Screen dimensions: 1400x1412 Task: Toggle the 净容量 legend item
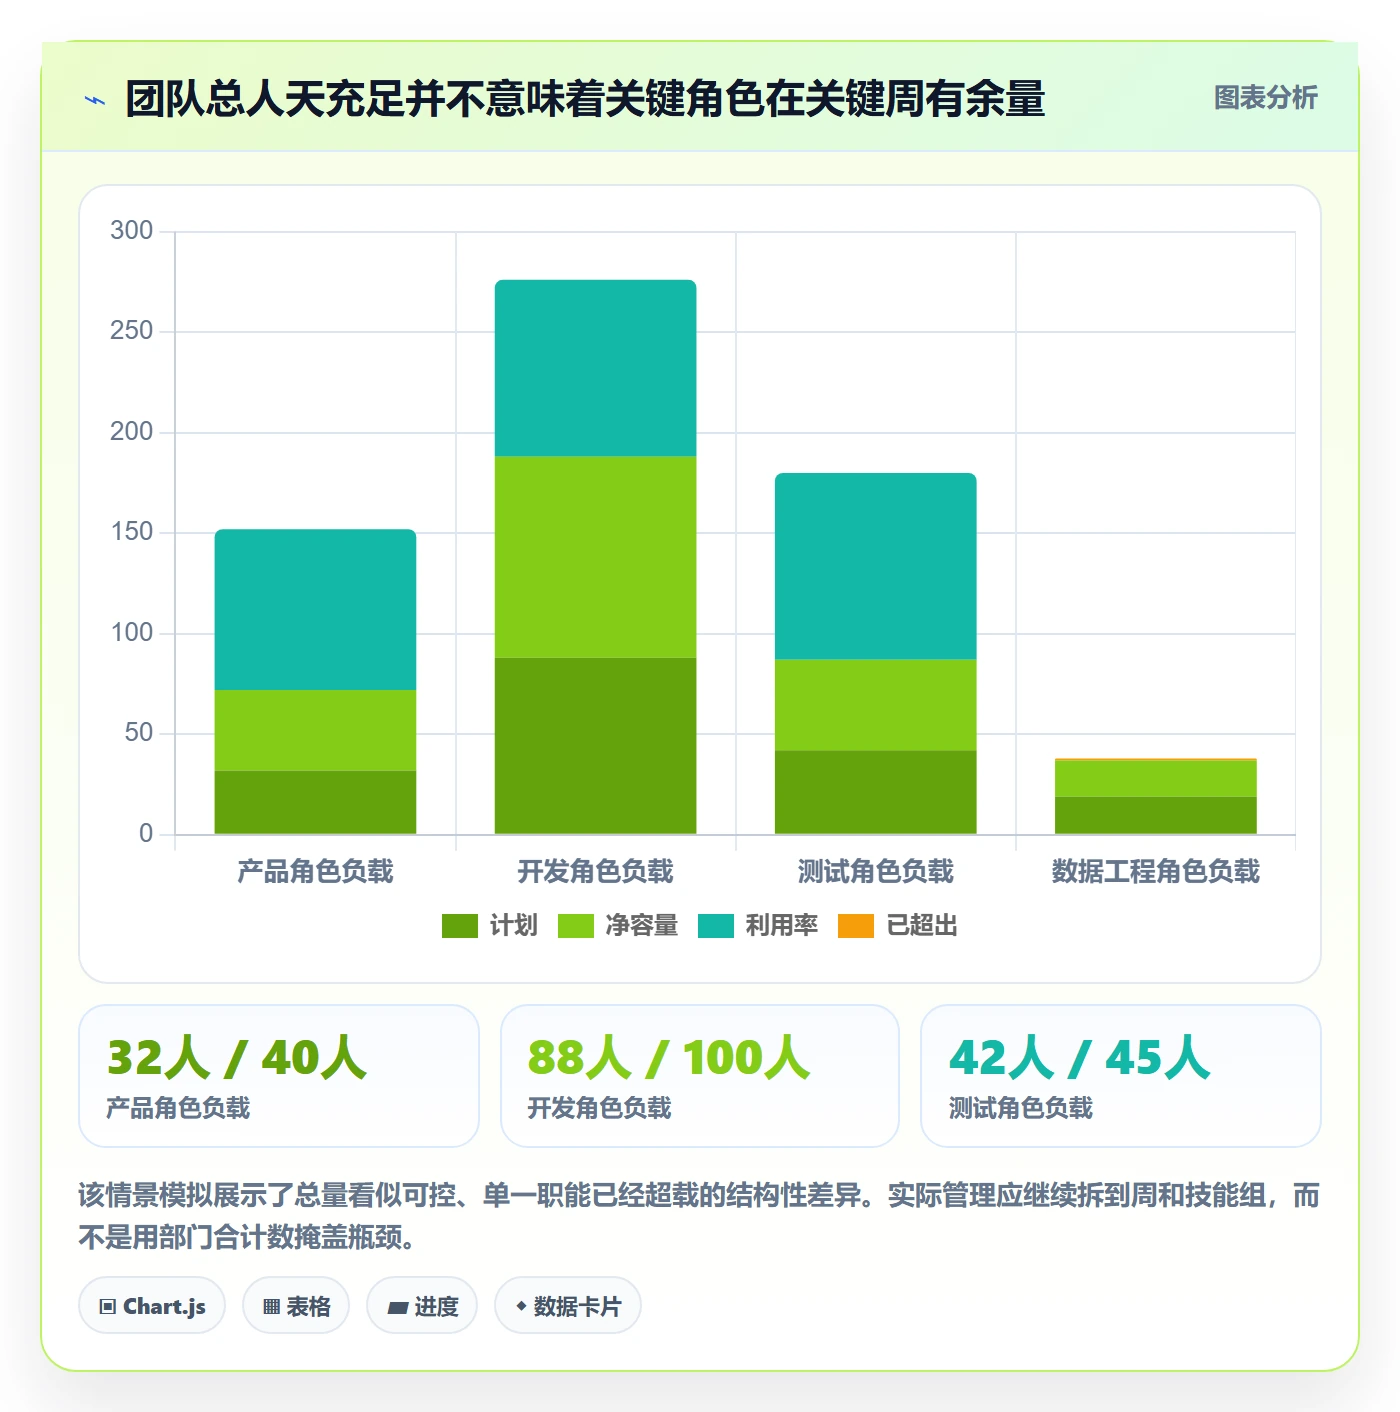pyautogui.click(x=618, y=926)
